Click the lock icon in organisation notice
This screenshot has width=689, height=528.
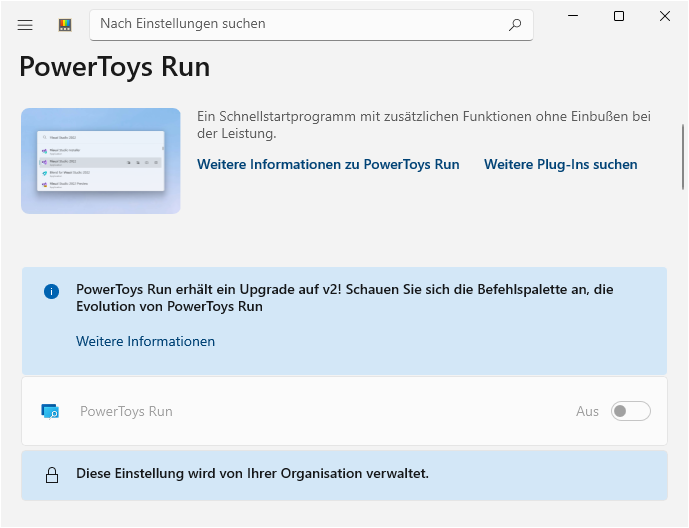pos(52,475)
